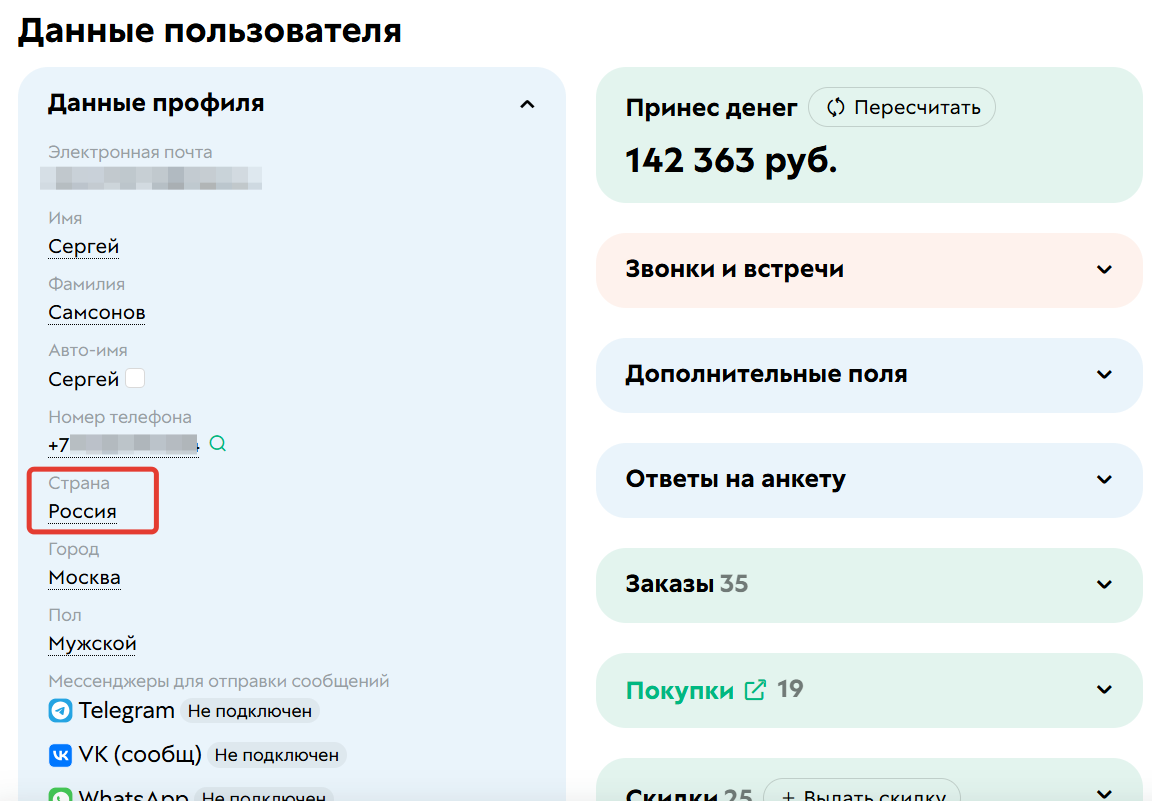Collapse the Данные профиля panel
1152x801 pixels.
[527, 103]
